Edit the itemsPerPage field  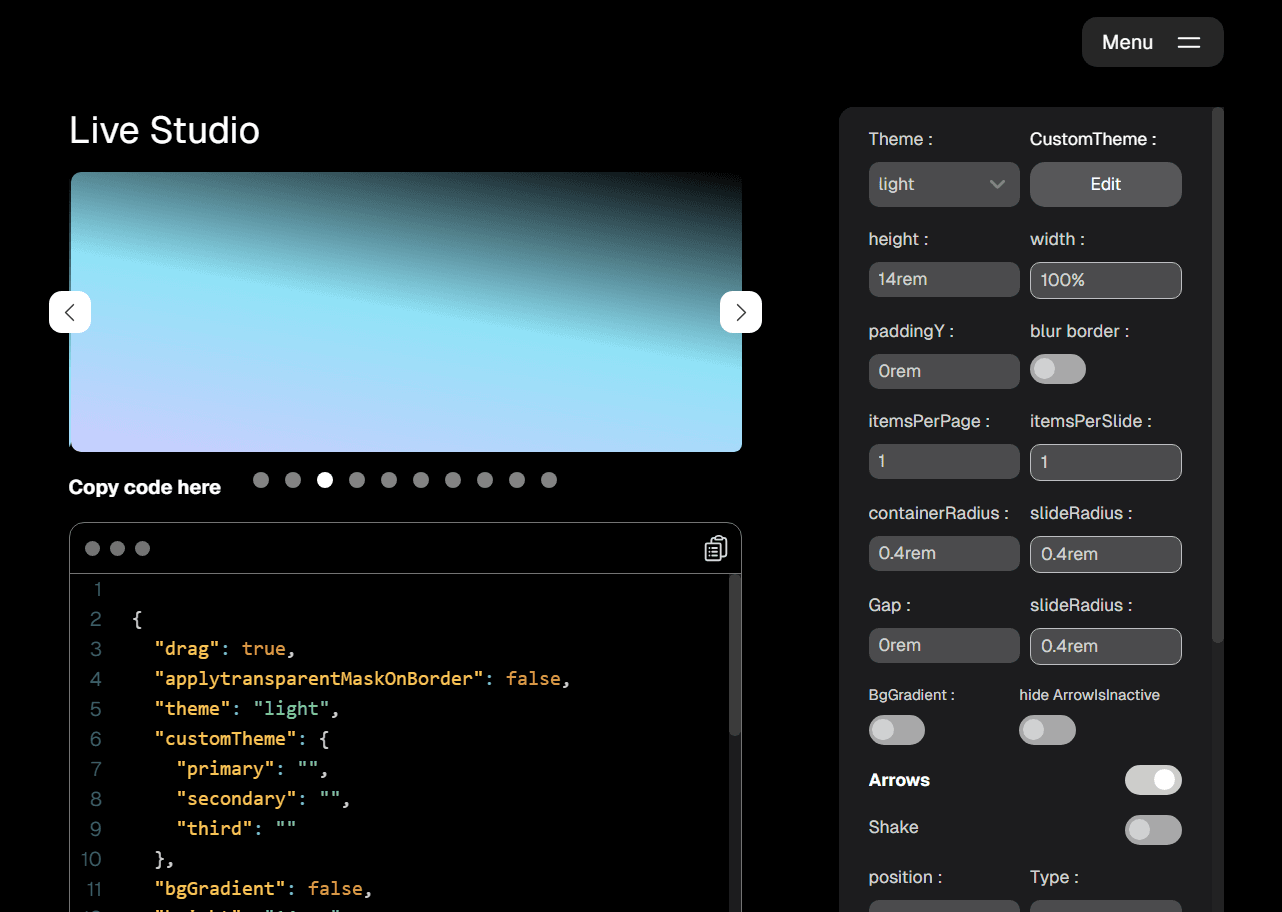944,462
